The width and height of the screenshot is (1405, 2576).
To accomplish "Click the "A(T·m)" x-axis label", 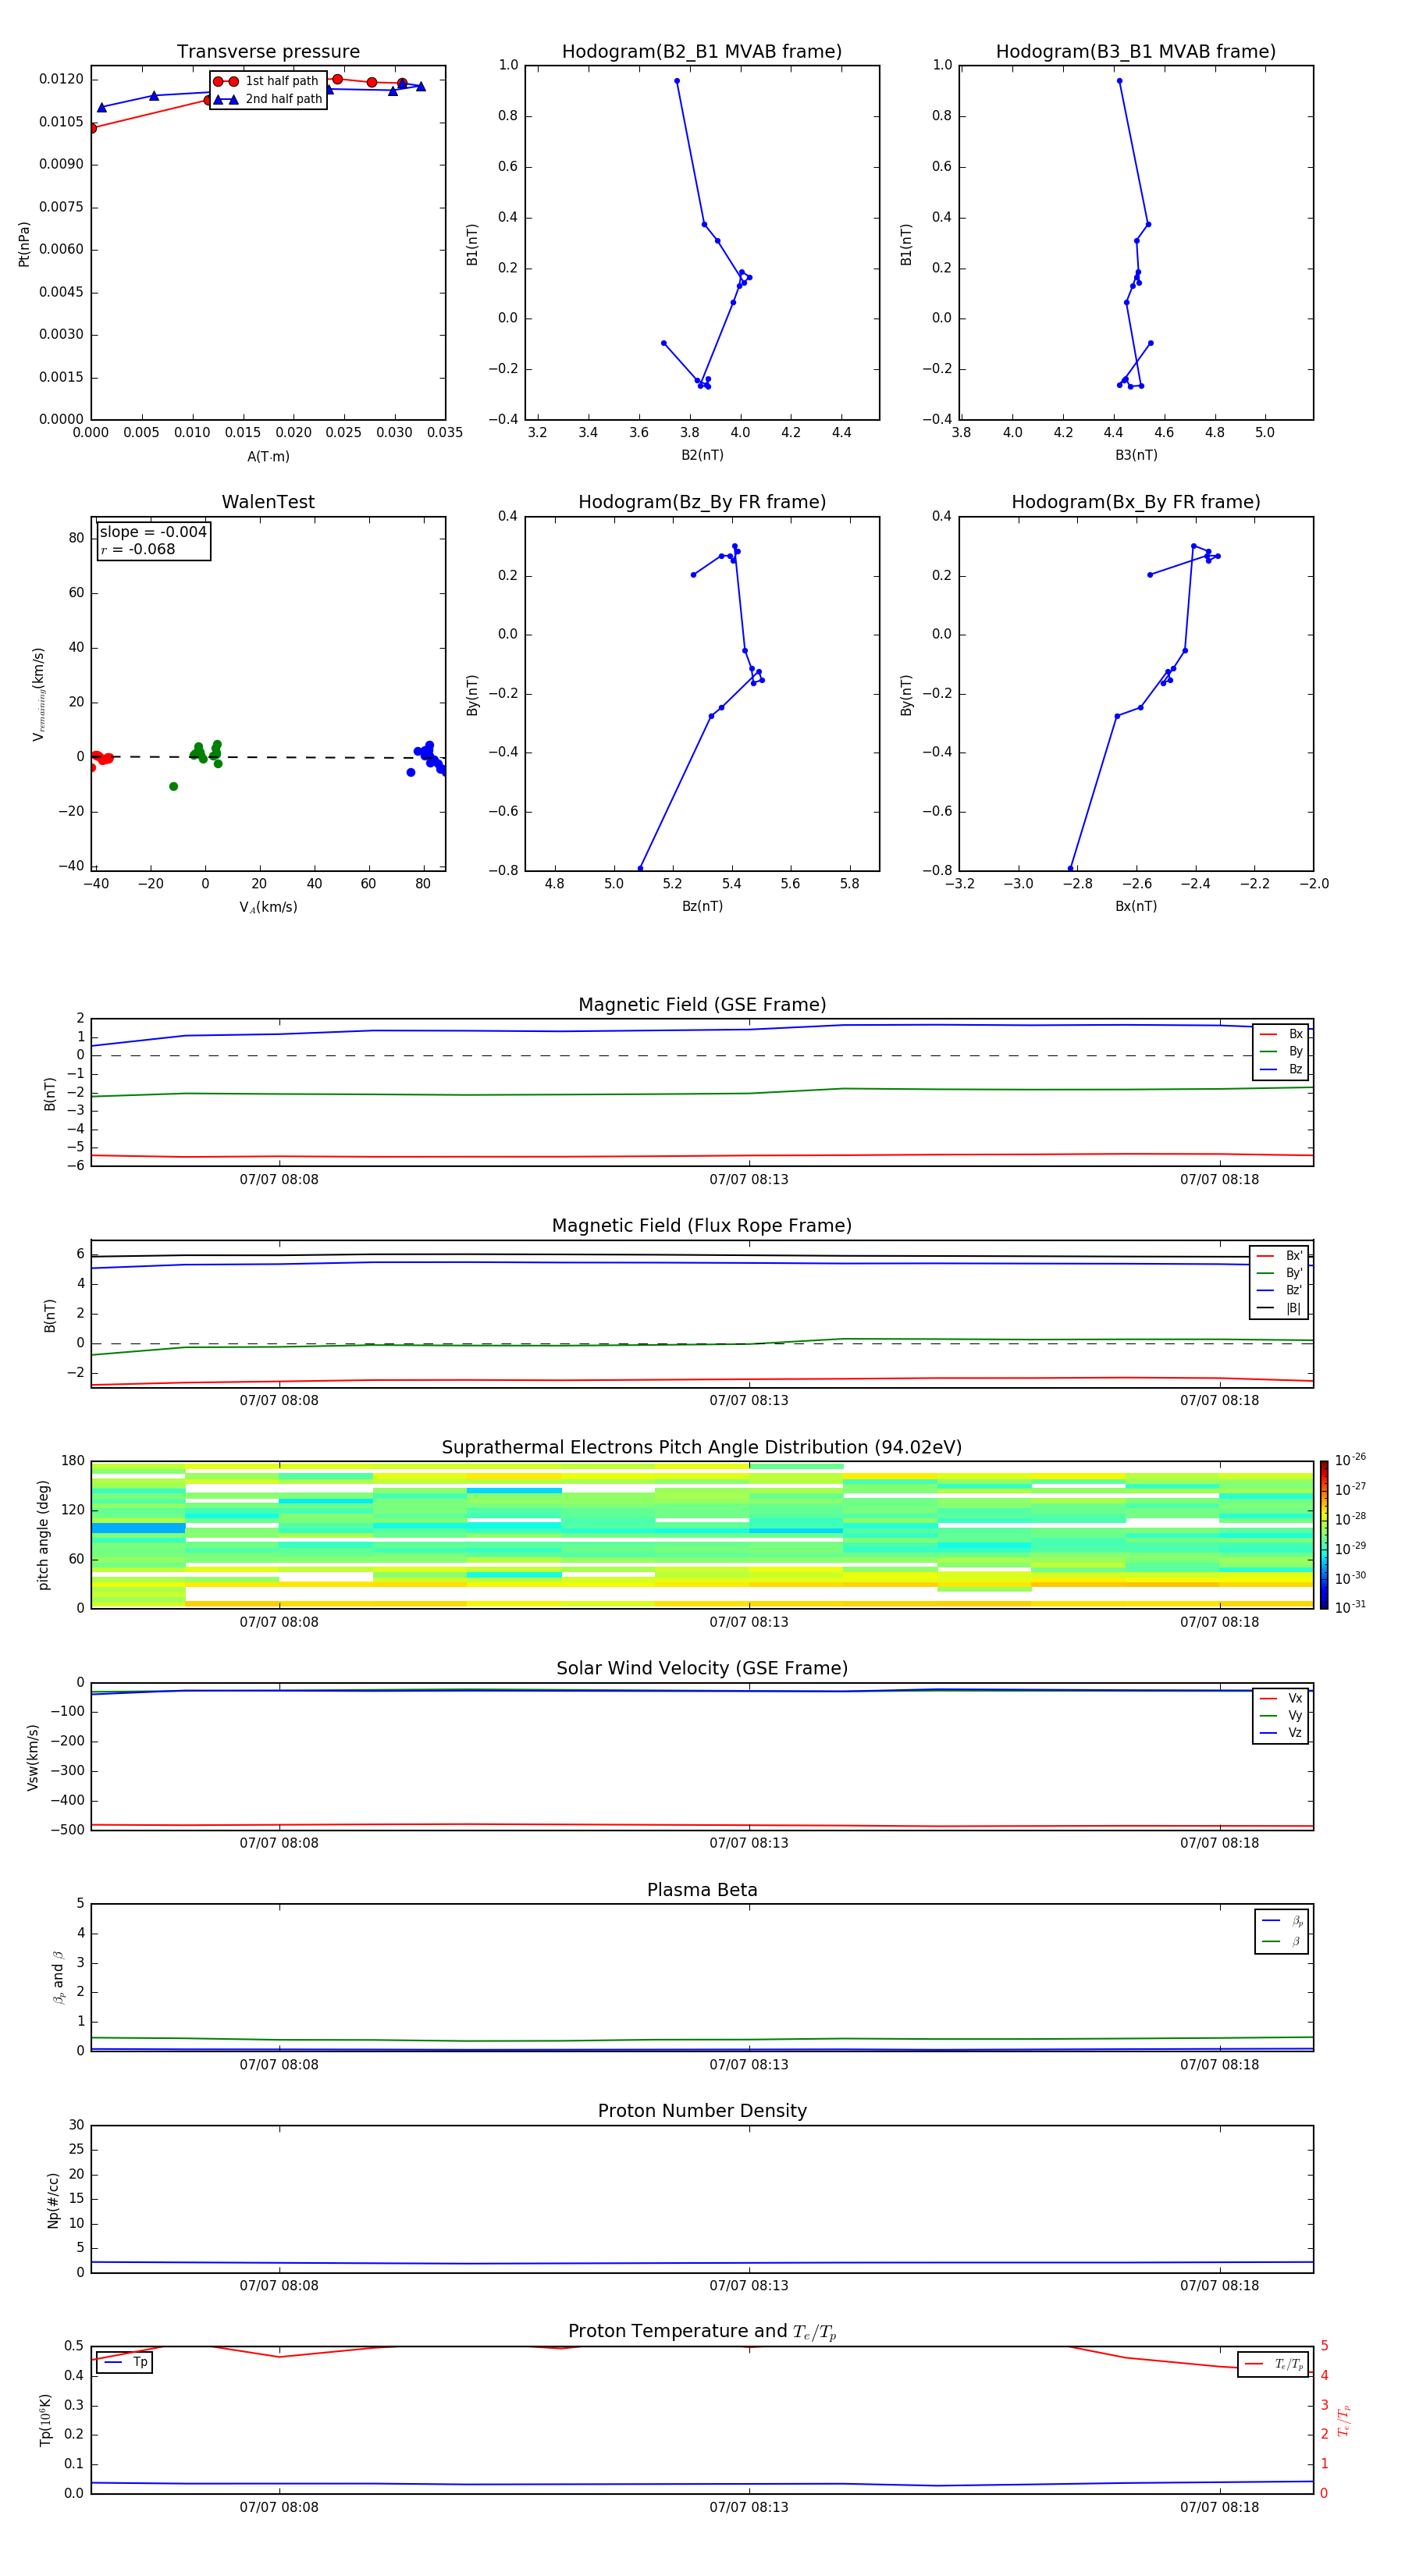I will click(268, 456).
